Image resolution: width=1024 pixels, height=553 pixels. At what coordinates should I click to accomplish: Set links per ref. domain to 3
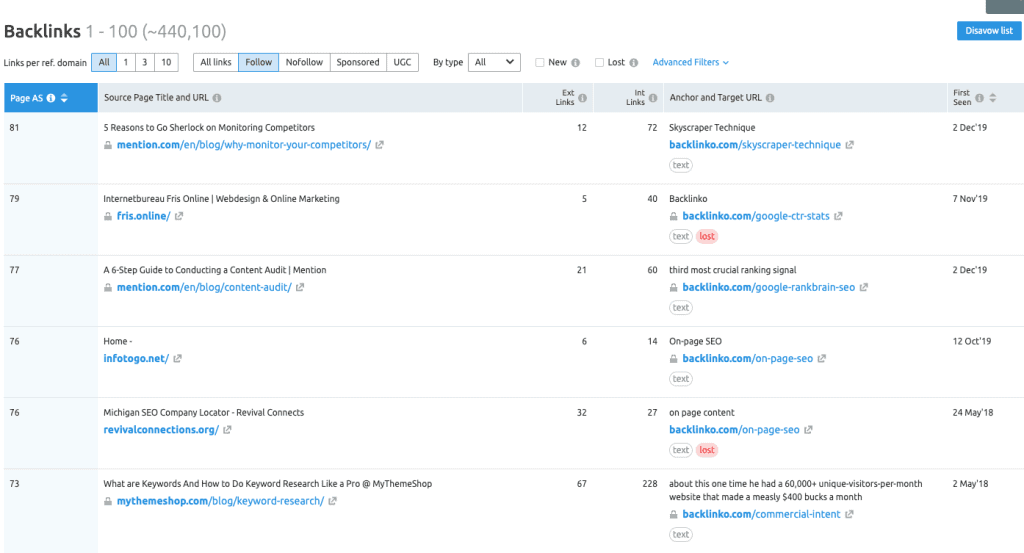coord(144,62)
